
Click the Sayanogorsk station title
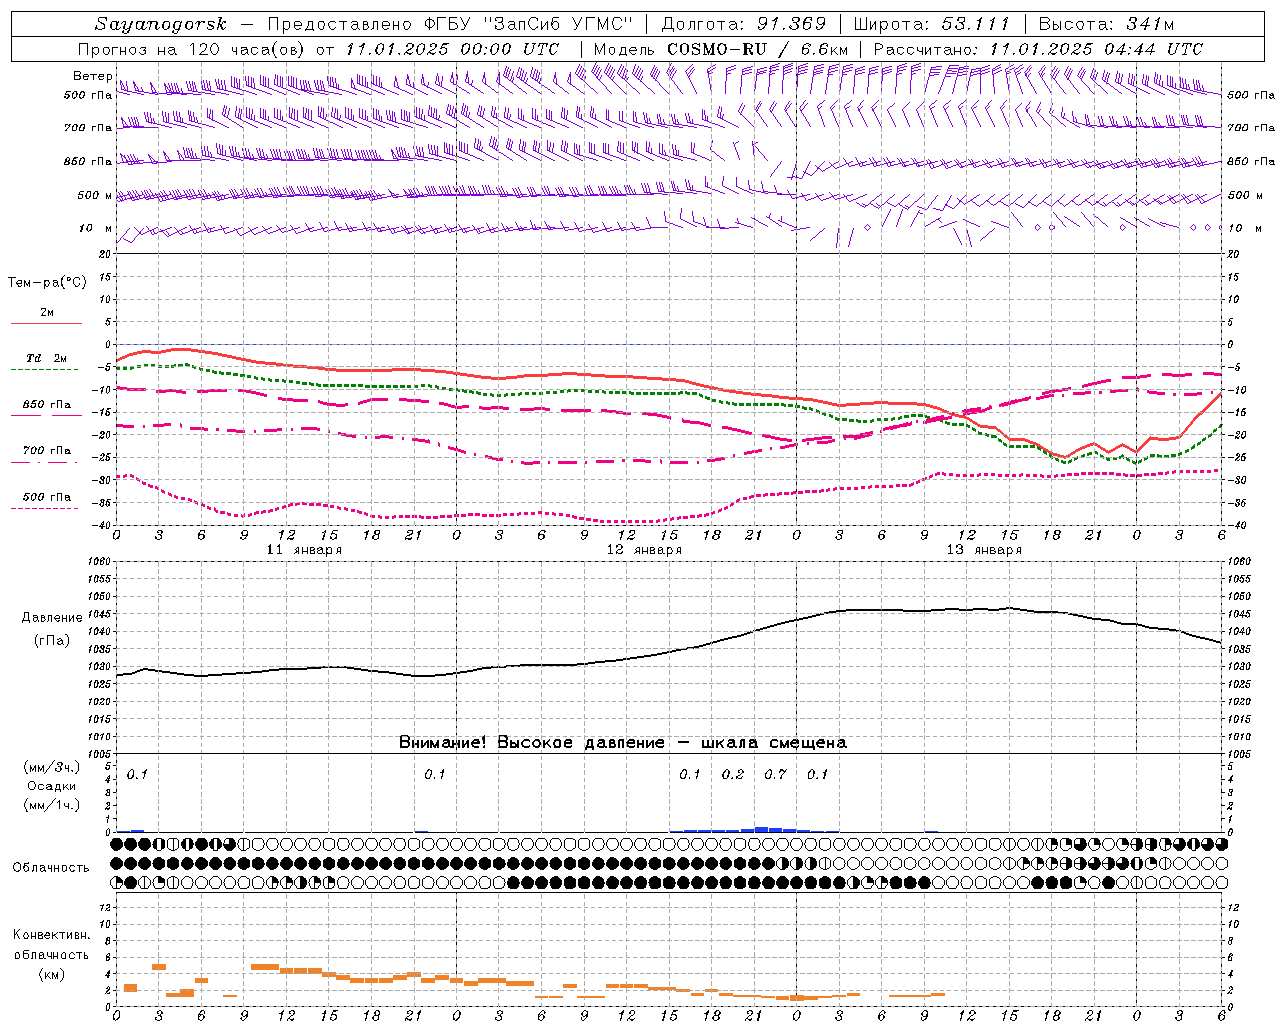(161, 24)
